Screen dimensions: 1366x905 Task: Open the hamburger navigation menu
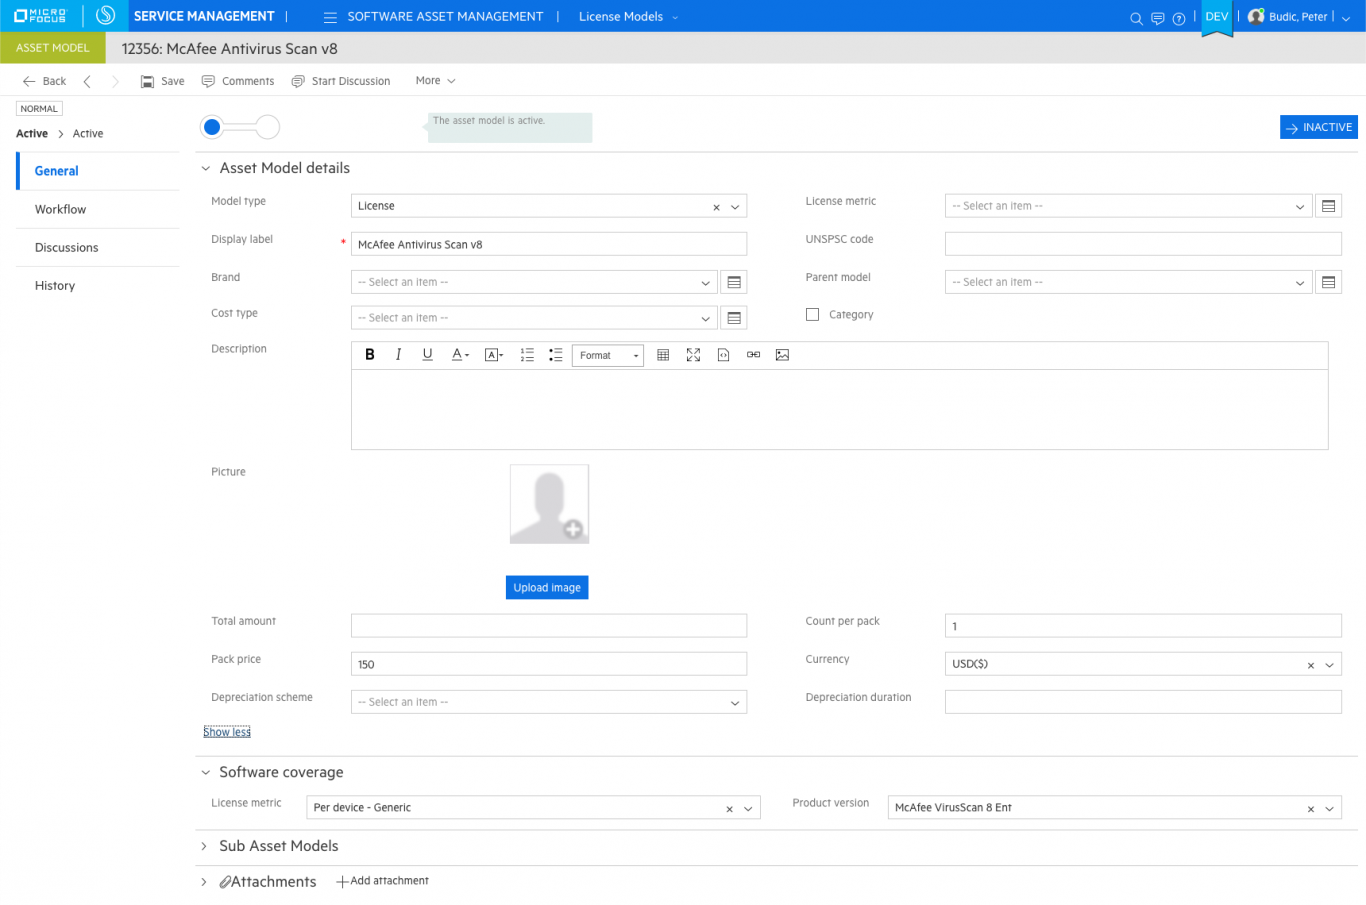pos(330,17)
